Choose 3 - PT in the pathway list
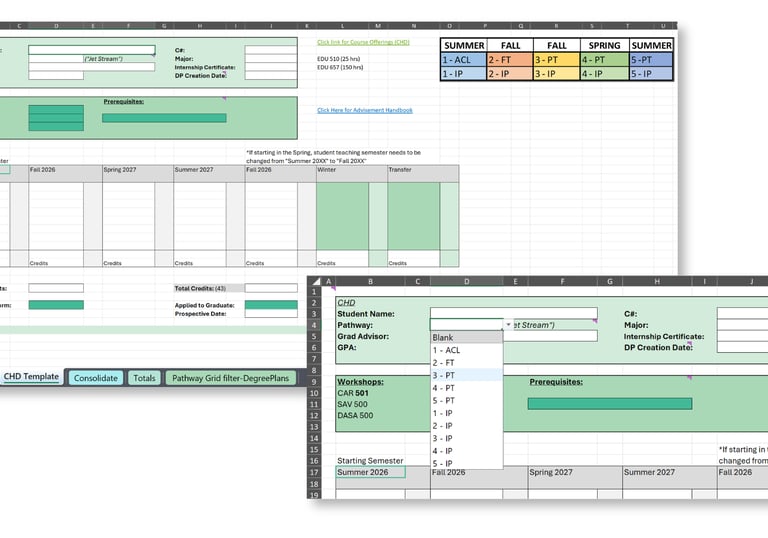The width and height of the screenshot is (768, 538). click(466, 375)
